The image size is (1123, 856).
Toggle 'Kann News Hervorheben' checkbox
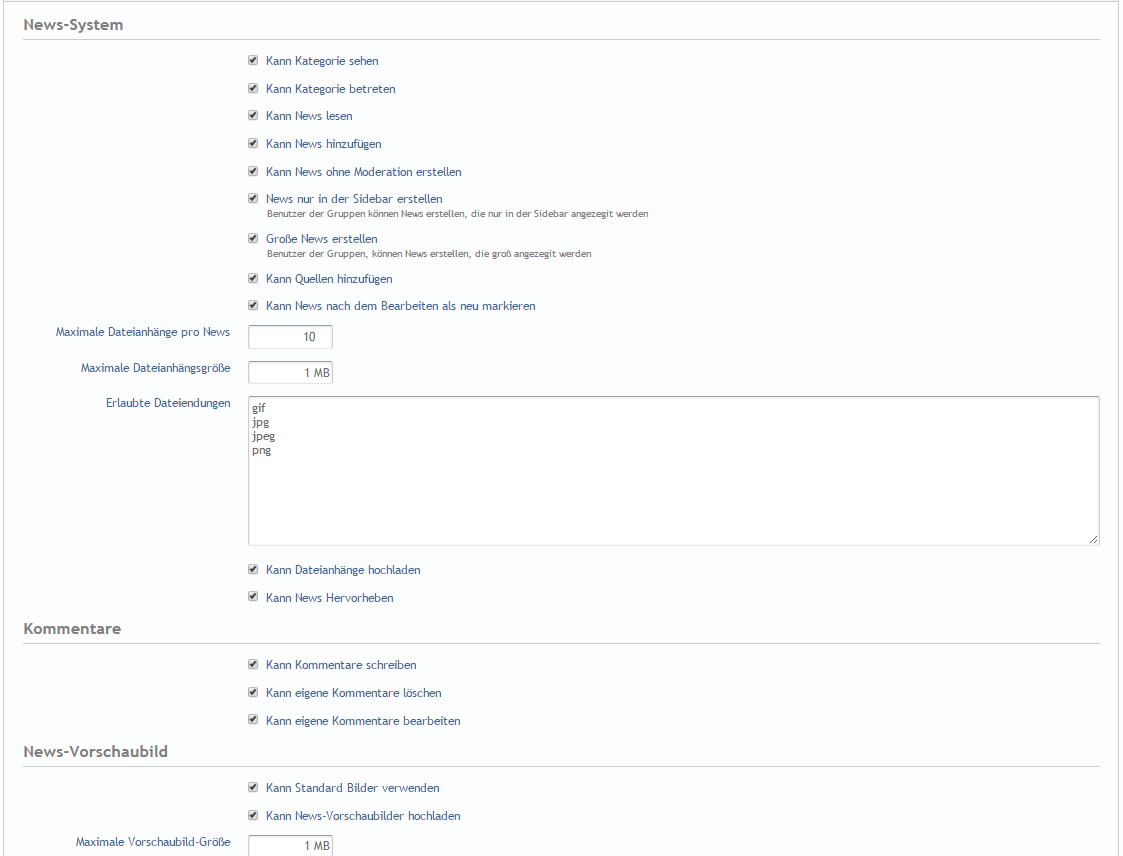(x=253, y=597)
